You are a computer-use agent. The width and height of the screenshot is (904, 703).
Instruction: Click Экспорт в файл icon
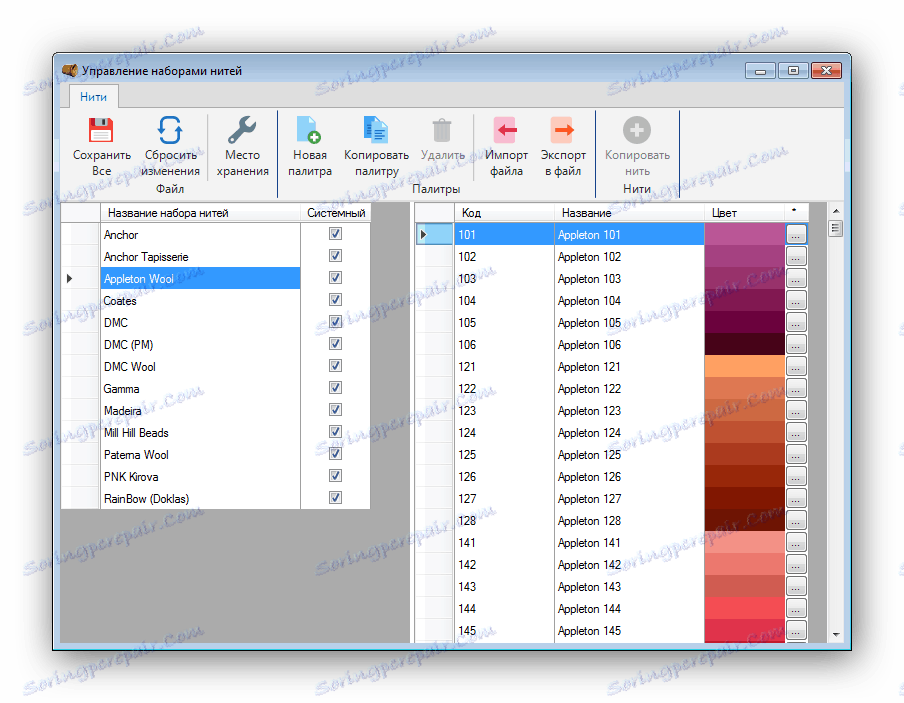click(563, 131)
